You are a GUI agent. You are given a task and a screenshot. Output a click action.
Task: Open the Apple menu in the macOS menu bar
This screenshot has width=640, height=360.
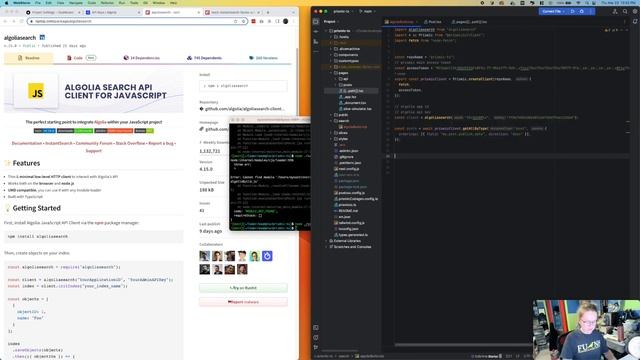pos(6,2)
